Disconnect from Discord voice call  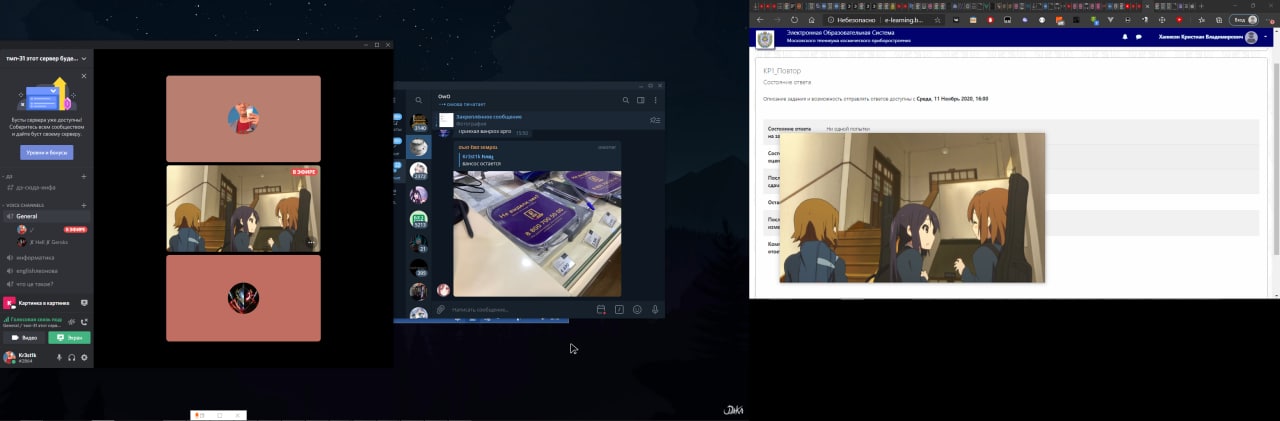tap(84, 322)
